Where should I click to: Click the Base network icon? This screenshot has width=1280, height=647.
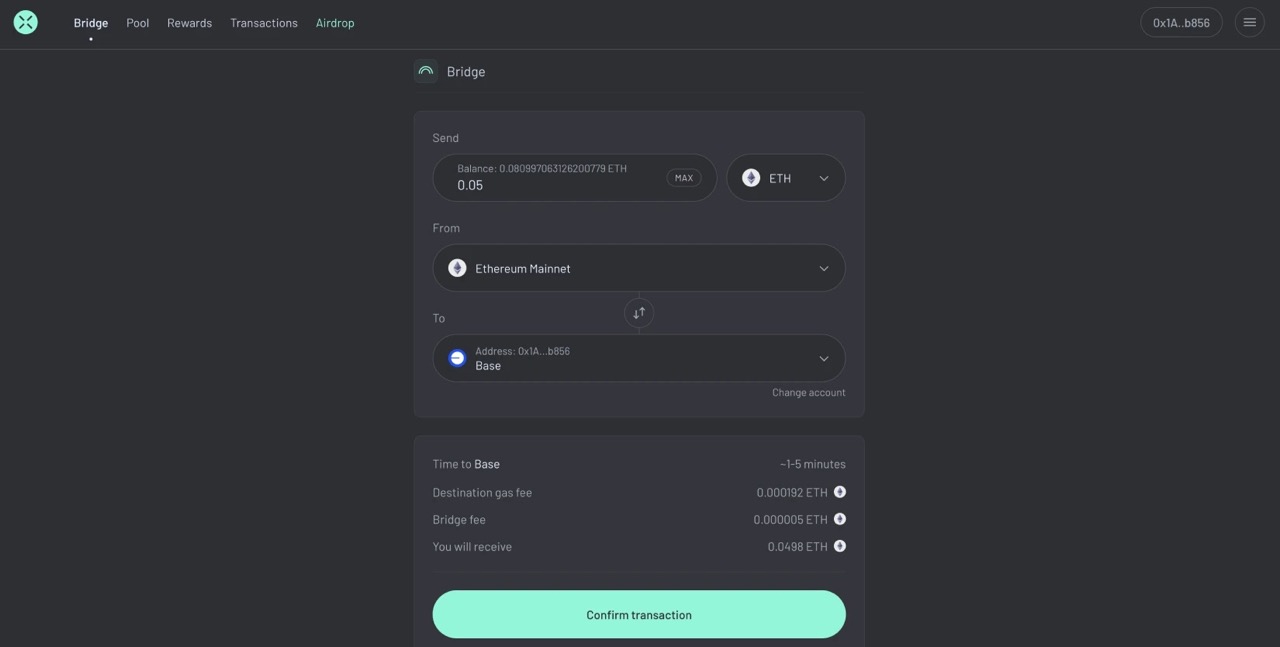tap(455, 356)
